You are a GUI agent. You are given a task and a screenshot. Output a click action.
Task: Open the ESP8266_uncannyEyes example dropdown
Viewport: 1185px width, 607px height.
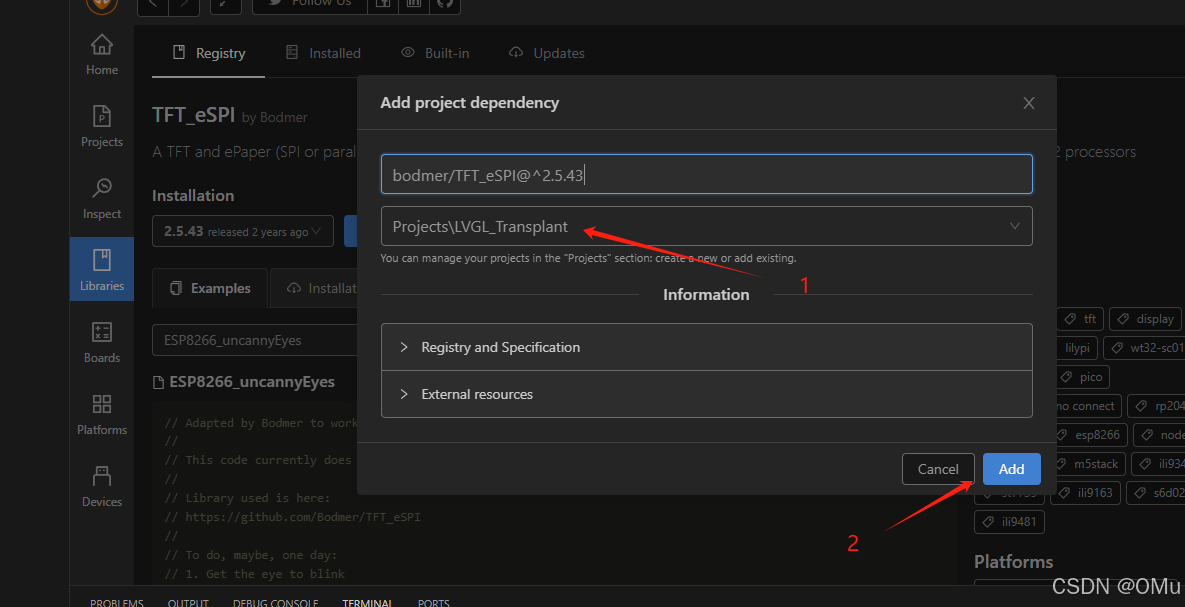(x=255, y=340)
